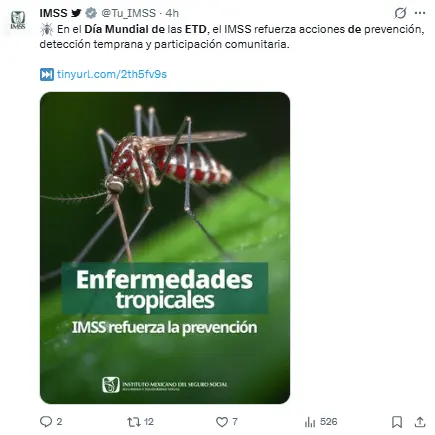Open the tinyurl.com/2th5fv9s link

click(111, 74)
